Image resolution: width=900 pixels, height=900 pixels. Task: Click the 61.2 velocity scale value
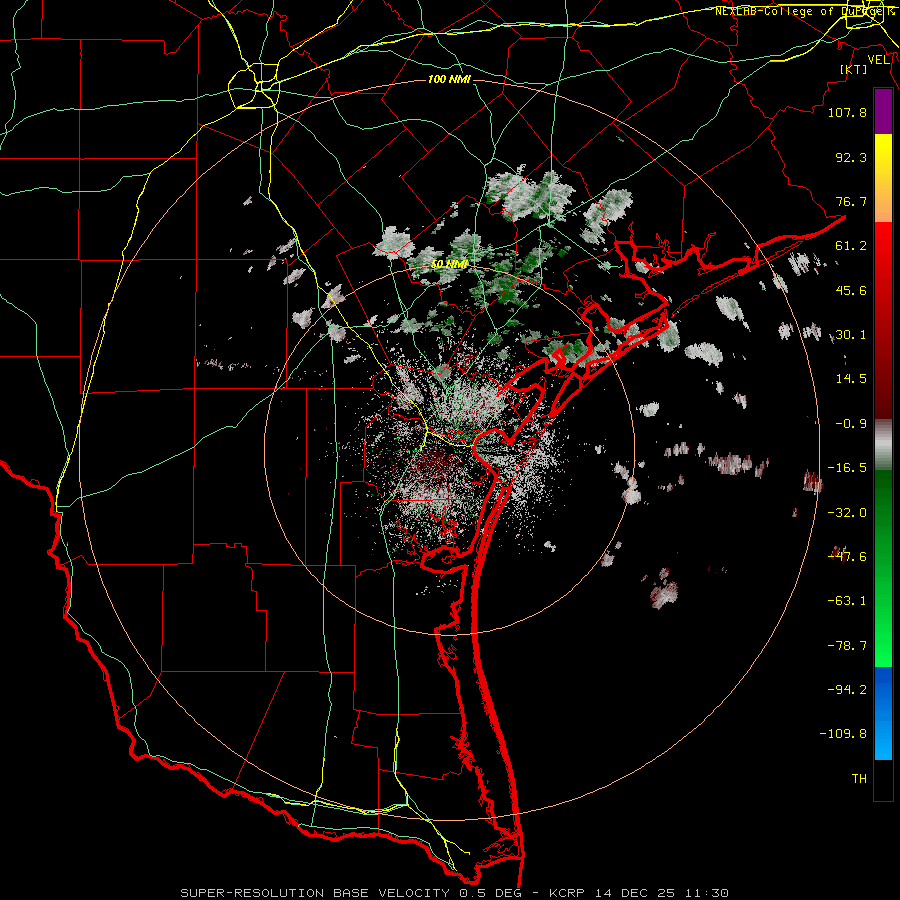[x=851, y=246]
